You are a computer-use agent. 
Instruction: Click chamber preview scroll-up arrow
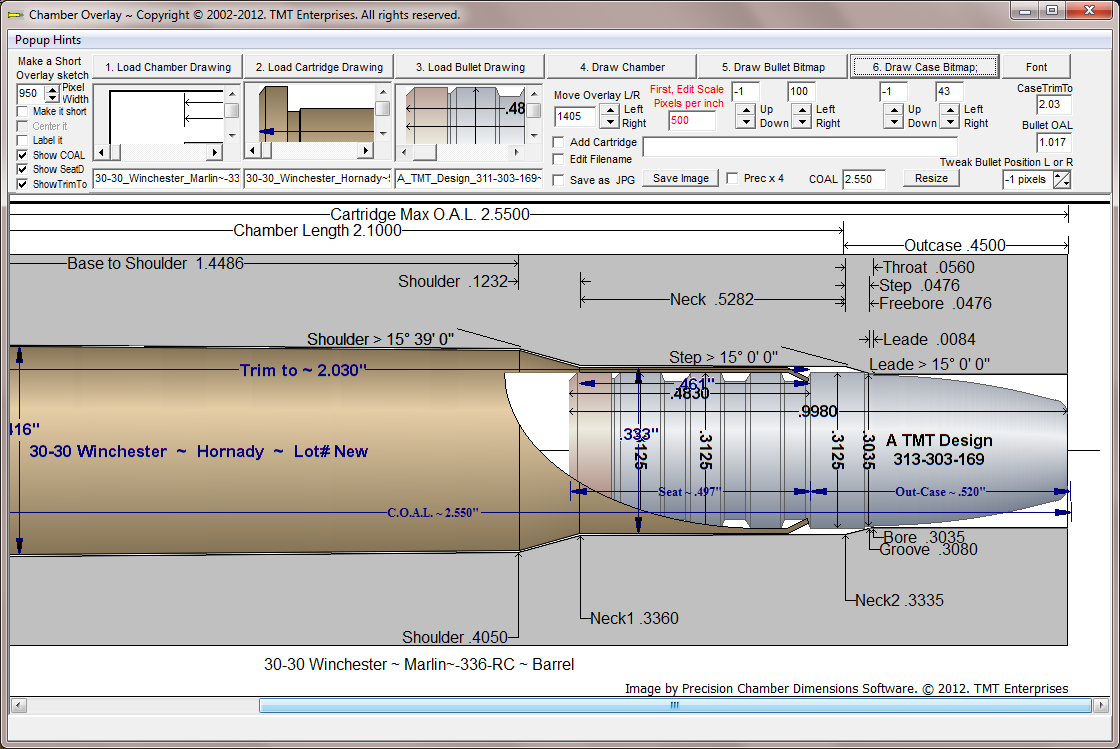click(232, 92)
